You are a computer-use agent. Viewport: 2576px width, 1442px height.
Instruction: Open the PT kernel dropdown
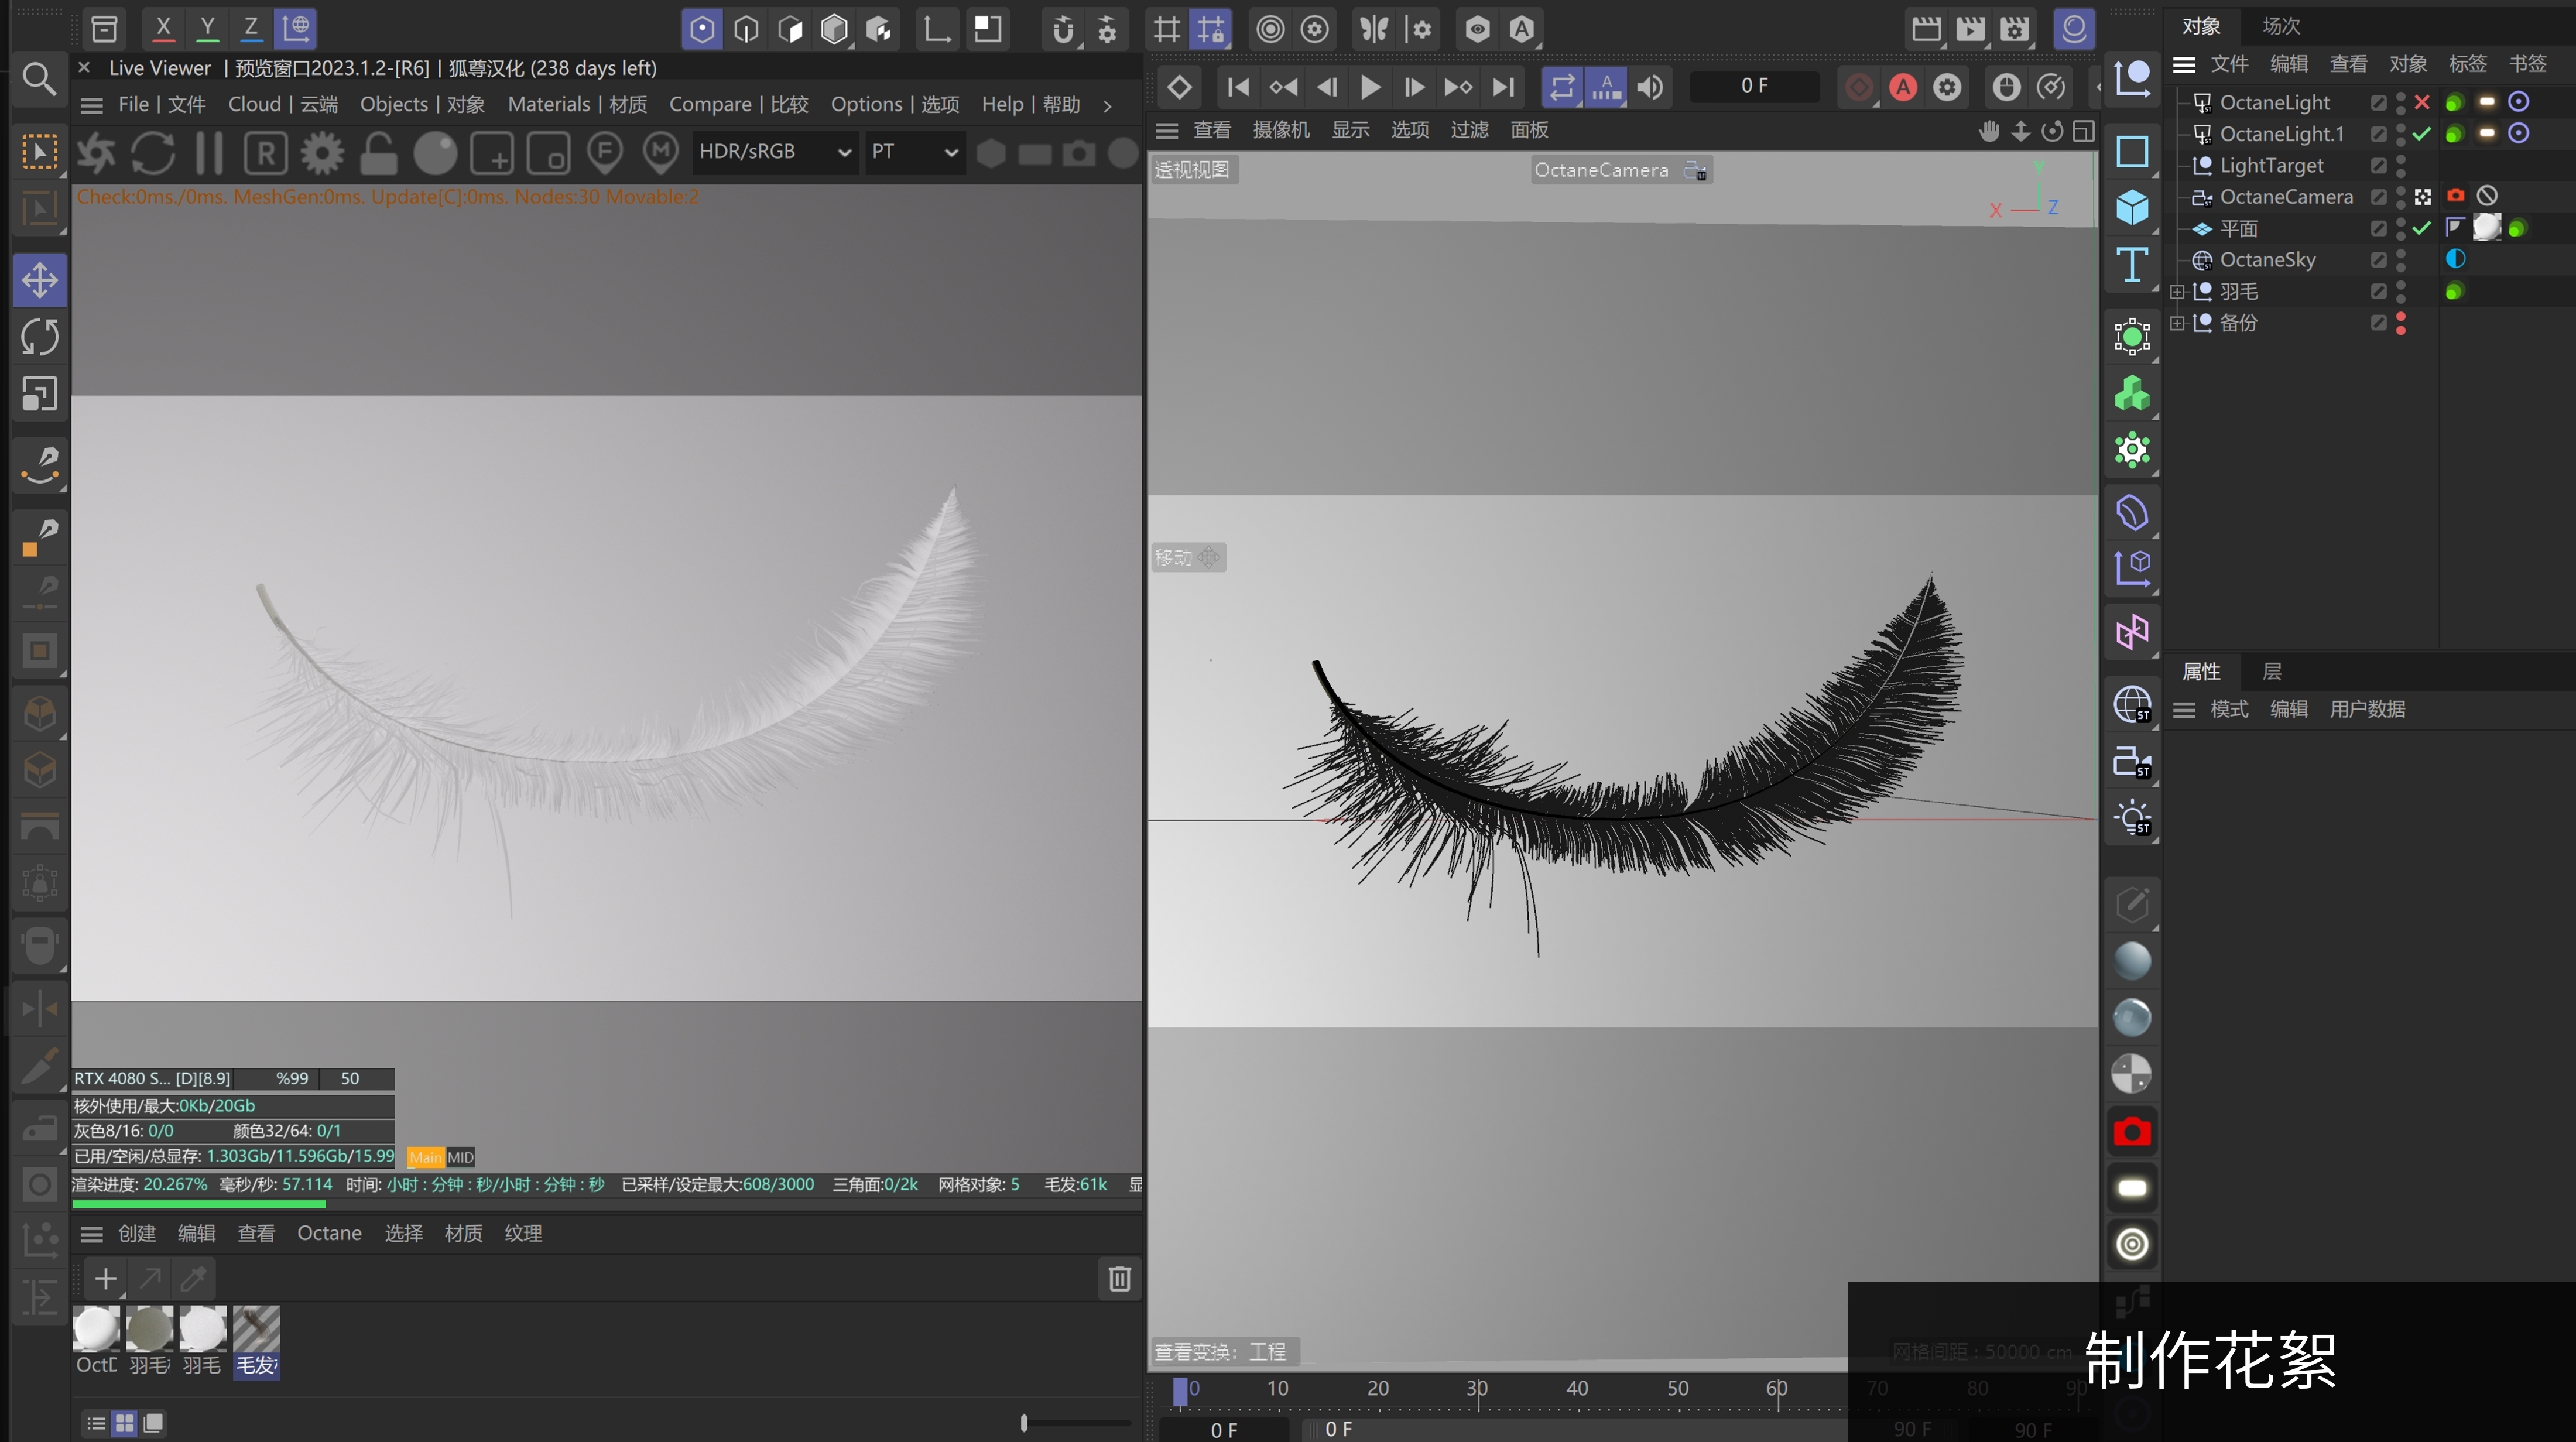(x=914, y=152)
